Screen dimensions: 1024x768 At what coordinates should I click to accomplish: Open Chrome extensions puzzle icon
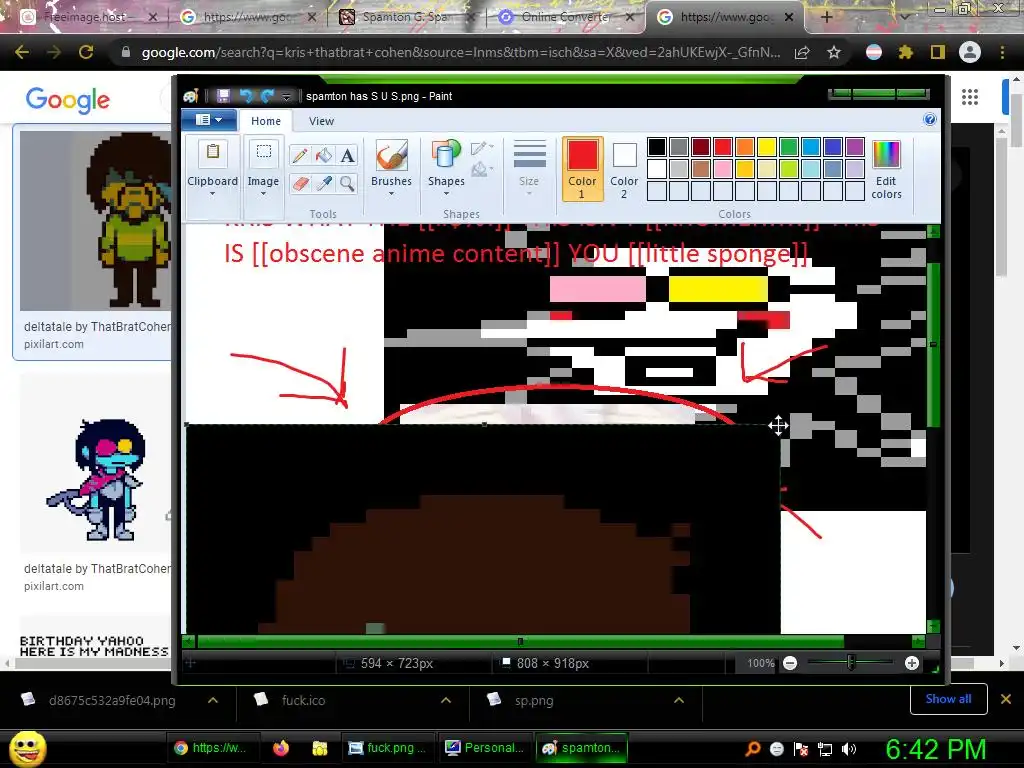[905, 52]
